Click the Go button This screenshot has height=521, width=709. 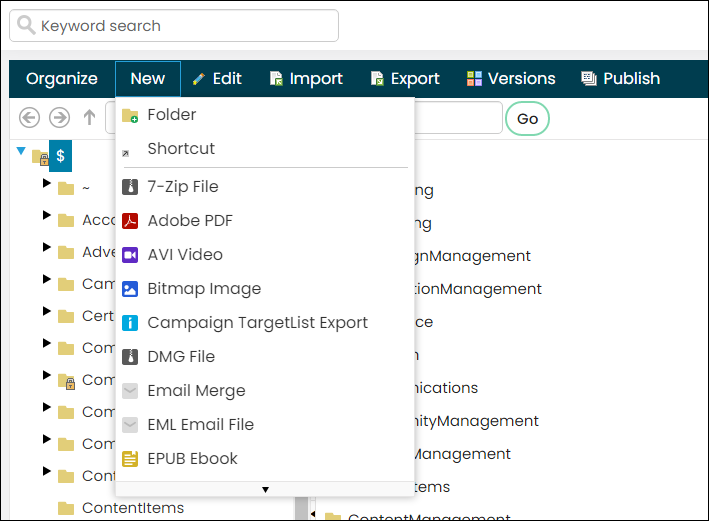(x=527, y=118)
